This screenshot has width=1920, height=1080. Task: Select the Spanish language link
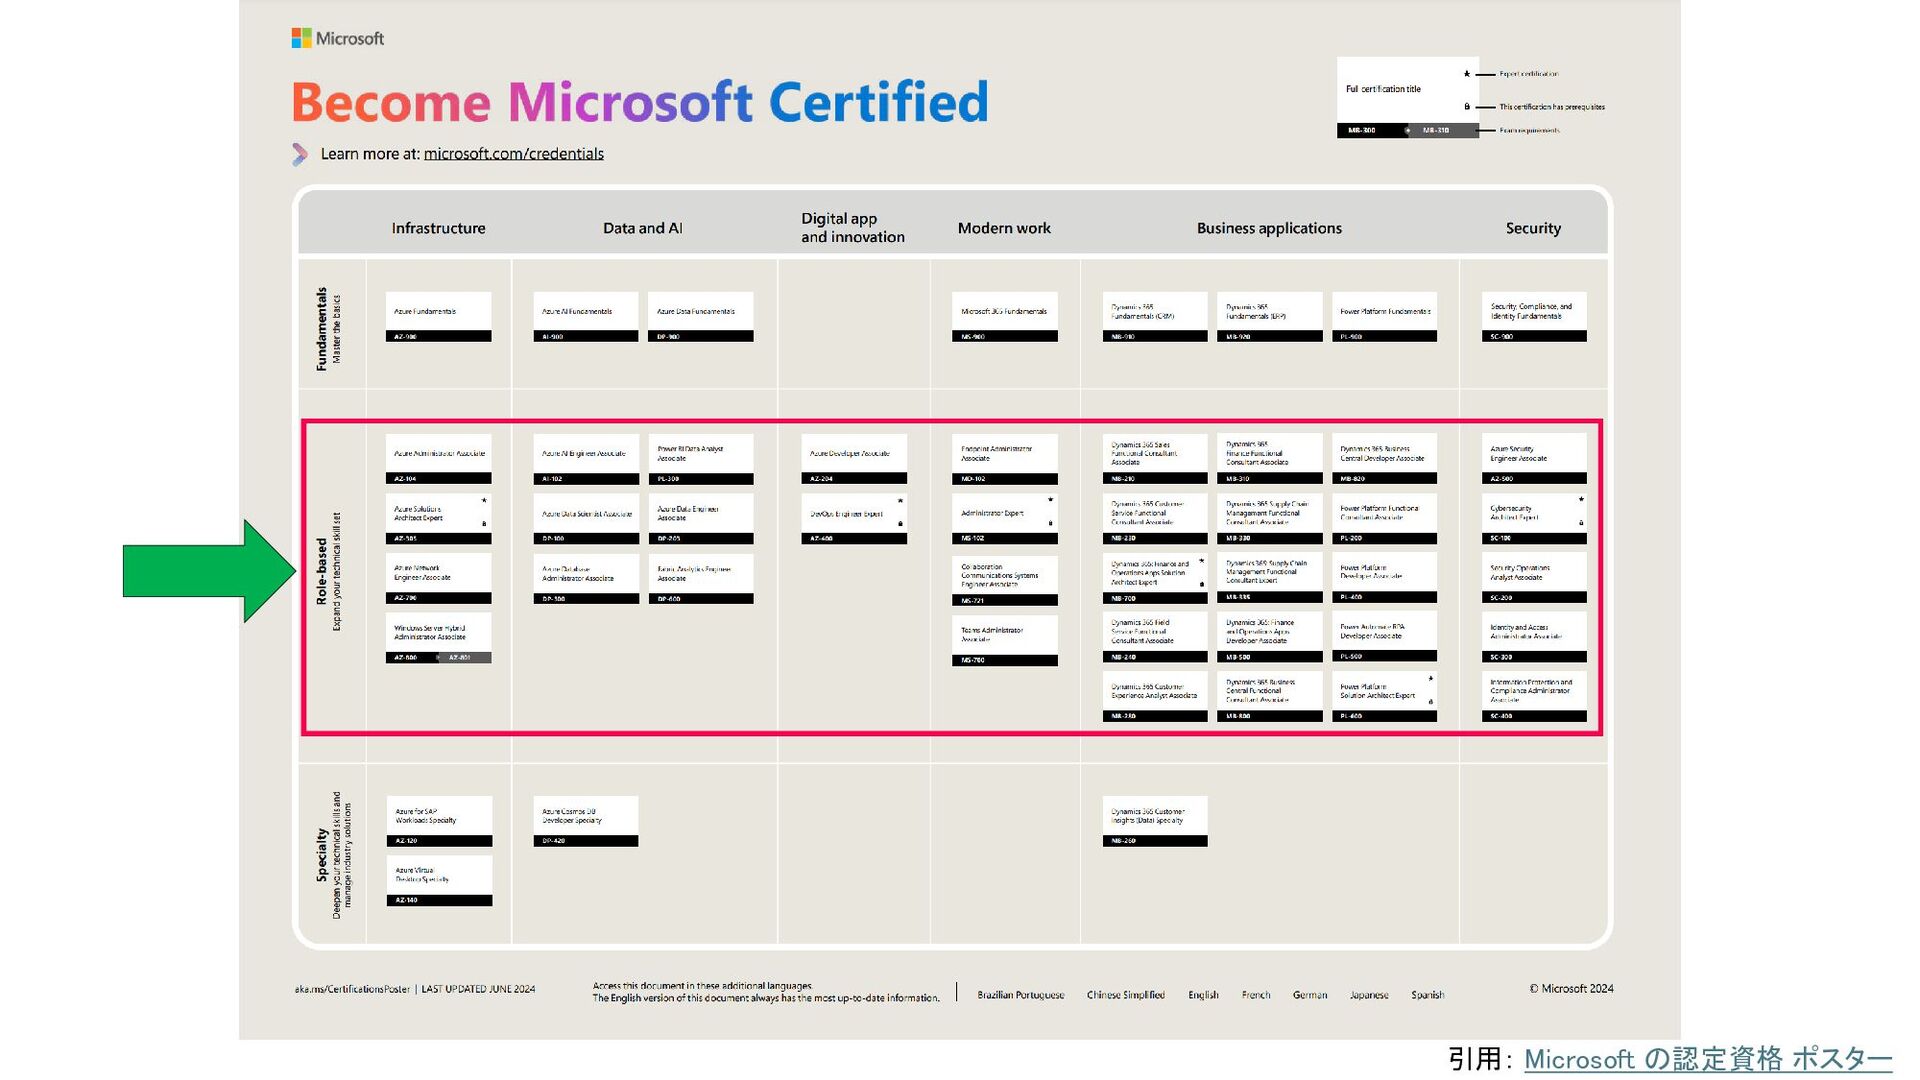pos(1427,995)
